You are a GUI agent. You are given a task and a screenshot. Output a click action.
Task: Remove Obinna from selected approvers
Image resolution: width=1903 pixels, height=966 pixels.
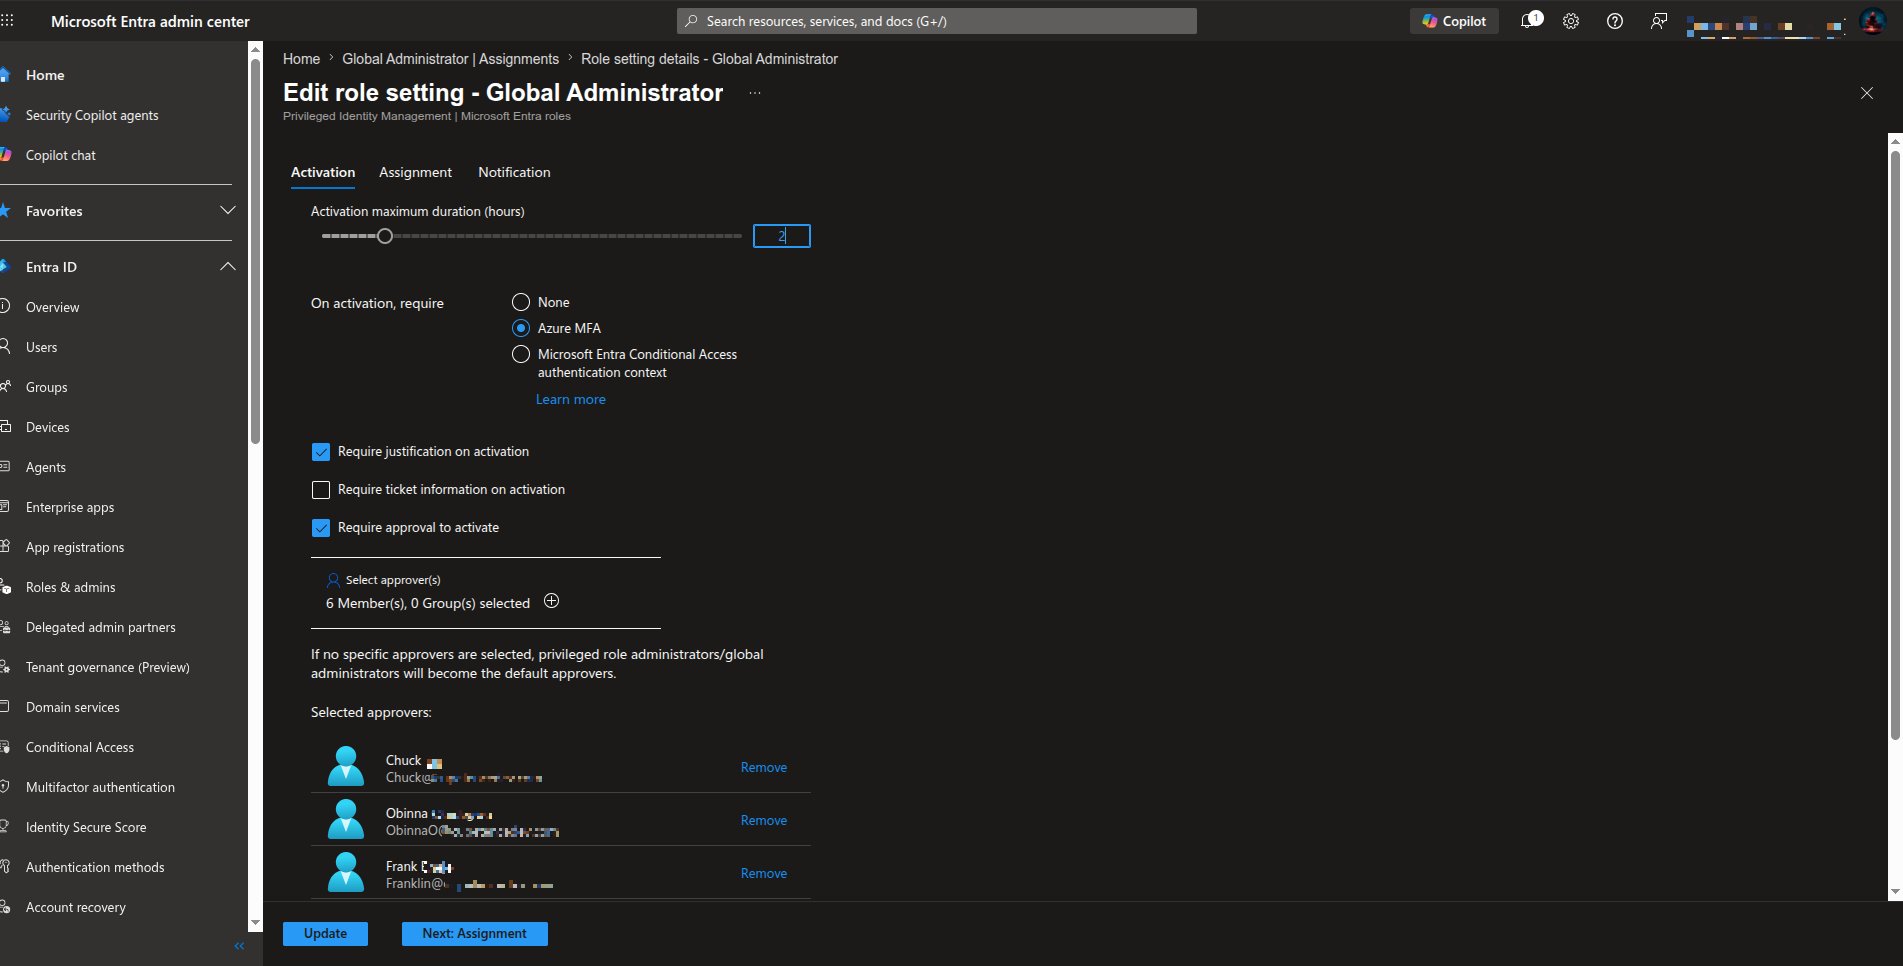[x=763, y=820]
